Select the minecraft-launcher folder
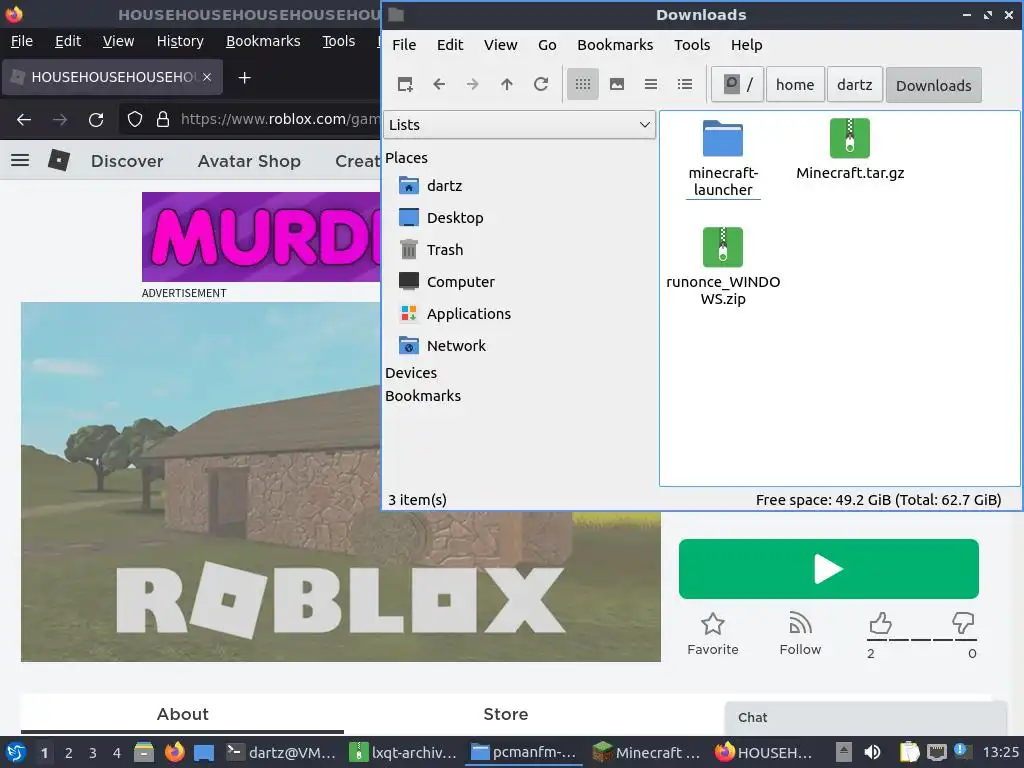This screenshot has width=1024, height=768. point(723,159)
